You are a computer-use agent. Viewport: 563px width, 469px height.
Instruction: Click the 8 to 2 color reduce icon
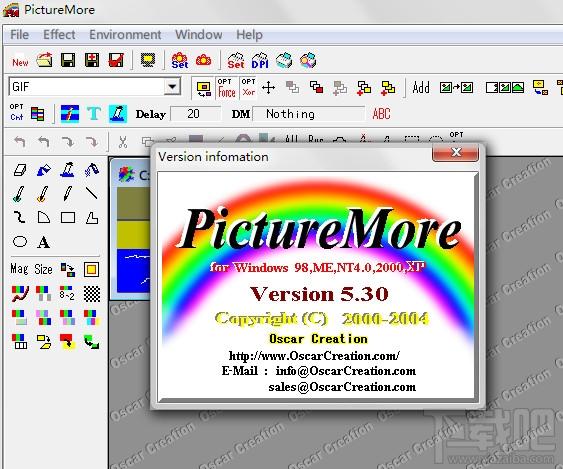(68, 293)
